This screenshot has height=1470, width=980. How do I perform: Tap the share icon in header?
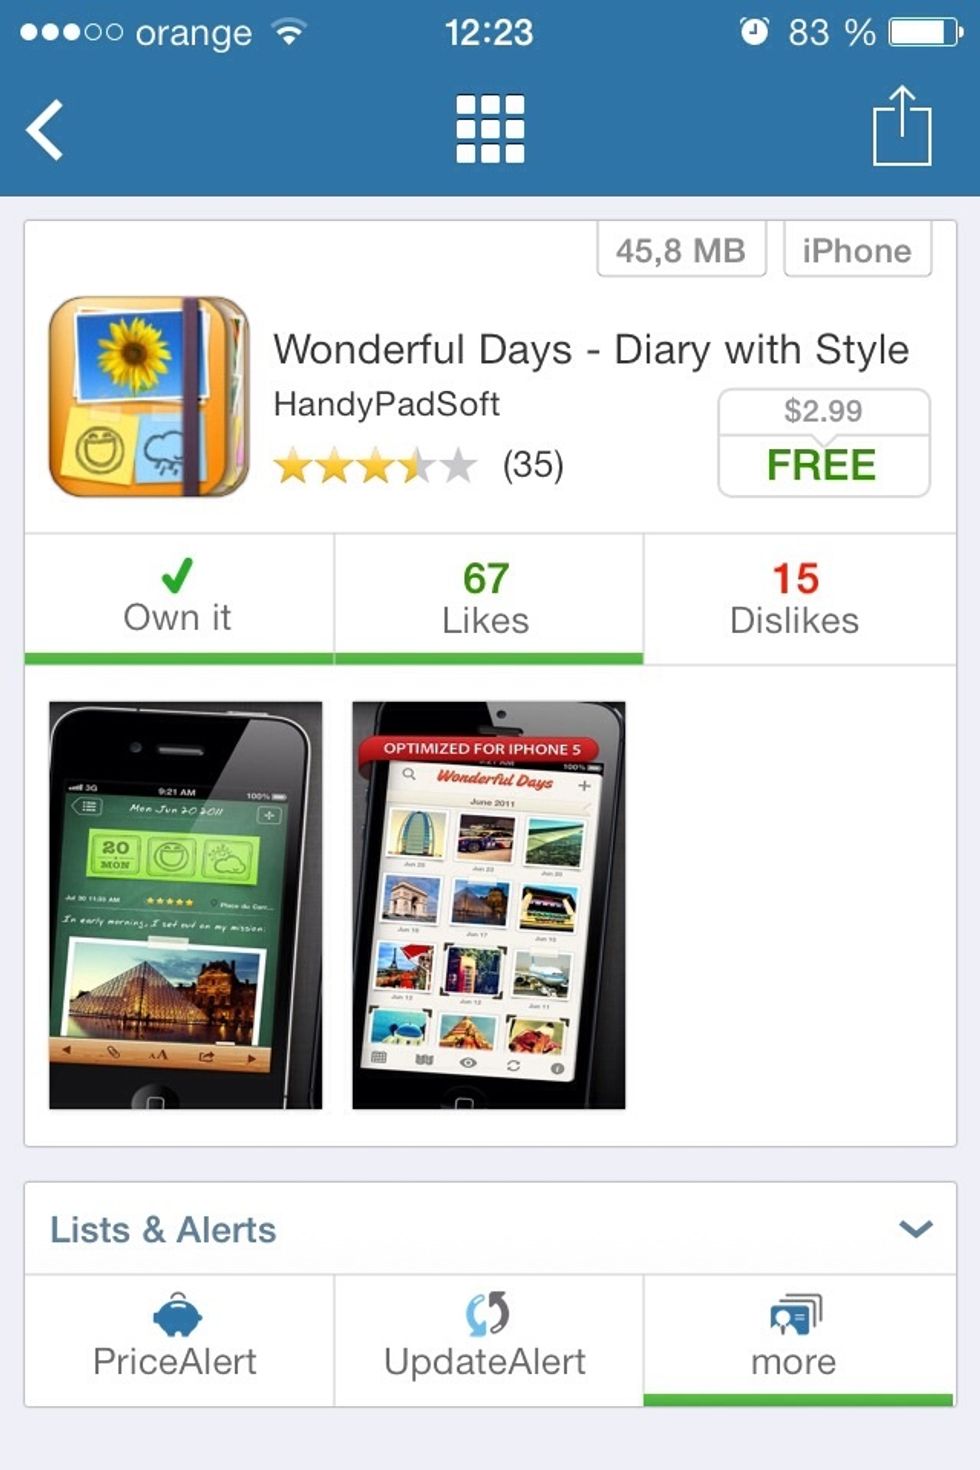pos(902,126)
